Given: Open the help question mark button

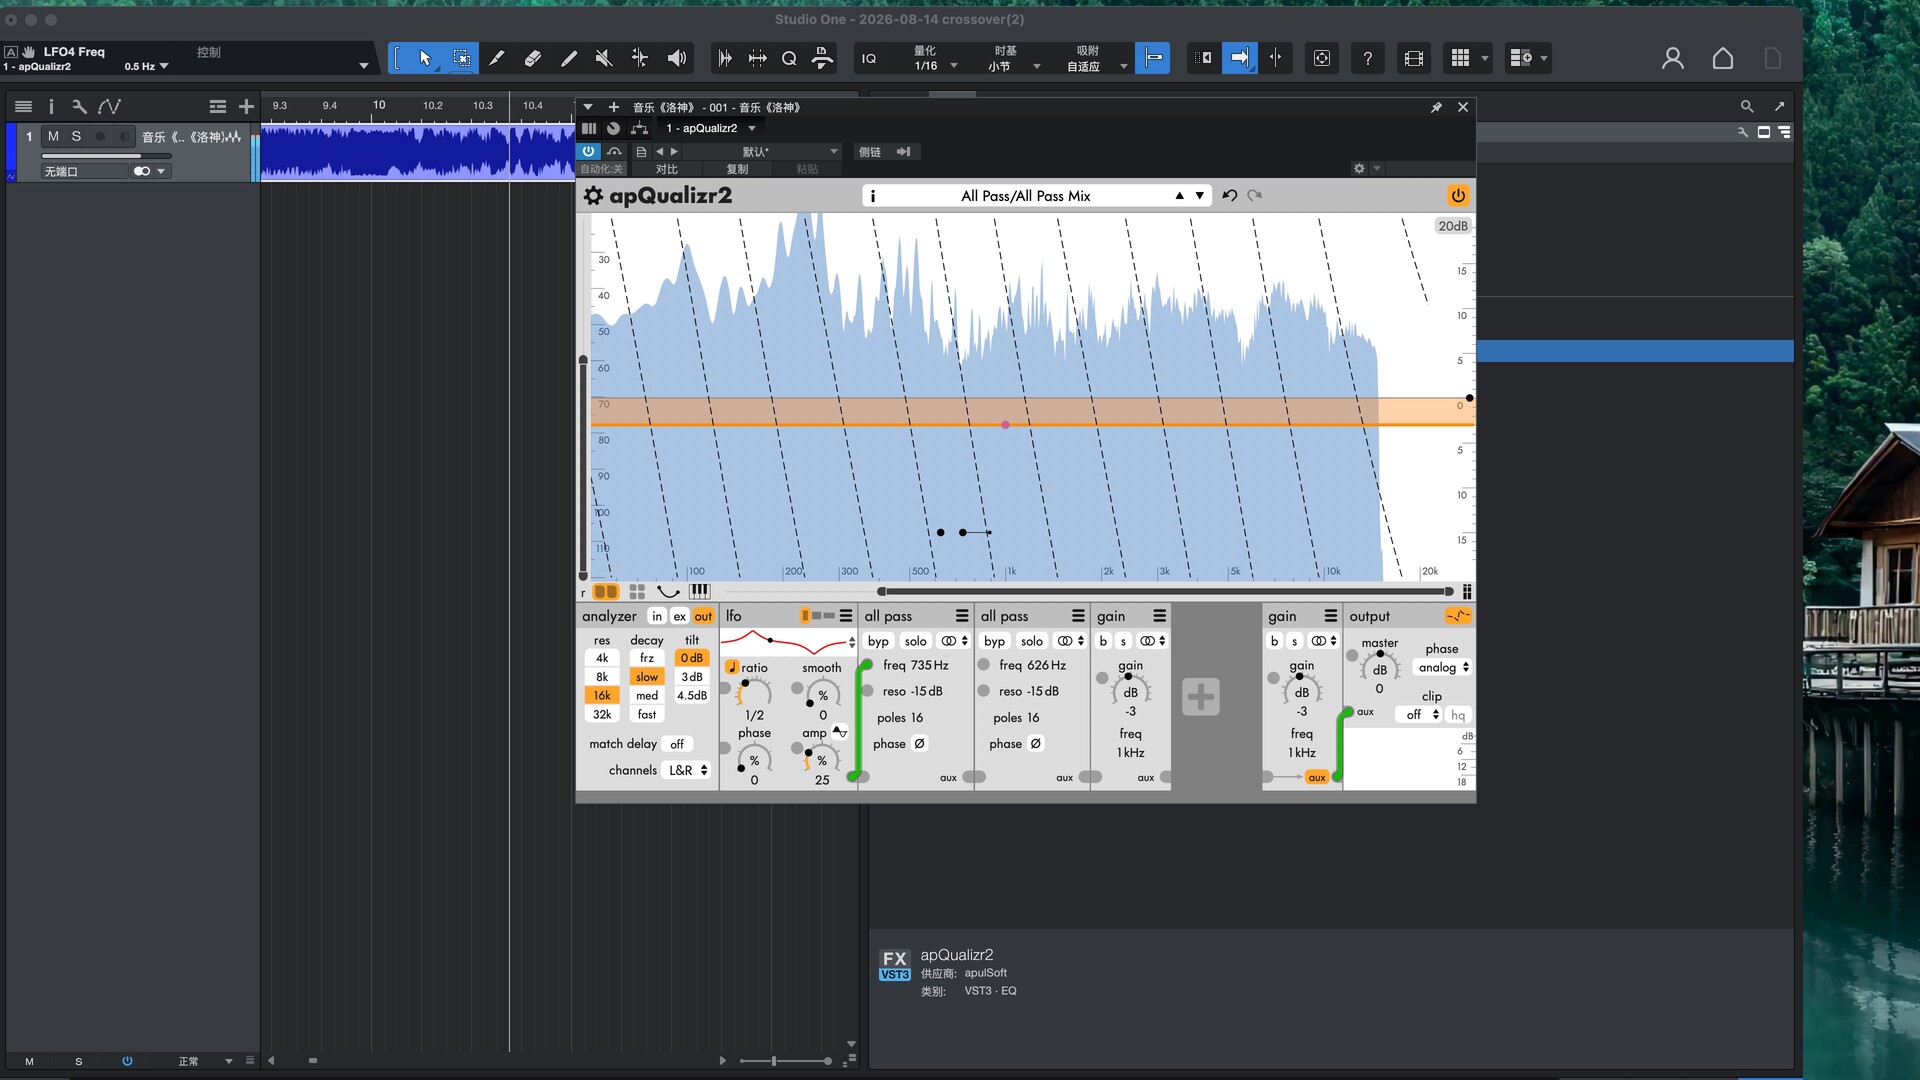Looking at the screenshot, I should pos(1367,58).
